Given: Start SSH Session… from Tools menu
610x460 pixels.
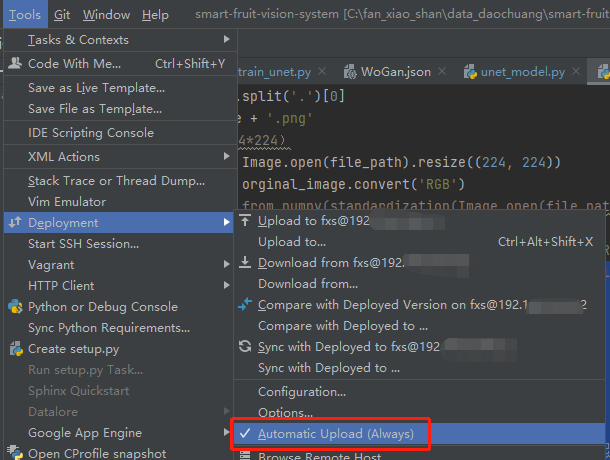Looking at the screenshot, I should click(118, 244).
